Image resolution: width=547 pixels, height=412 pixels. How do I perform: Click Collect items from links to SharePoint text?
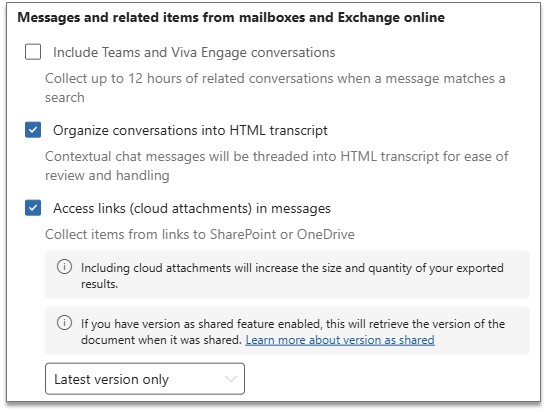point(200,234)
